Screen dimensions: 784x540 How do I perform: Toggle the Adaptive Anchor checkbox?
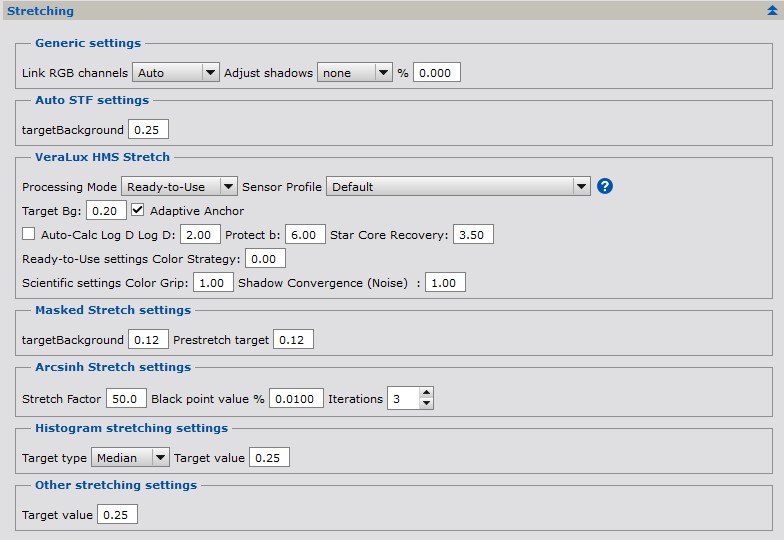138,211
